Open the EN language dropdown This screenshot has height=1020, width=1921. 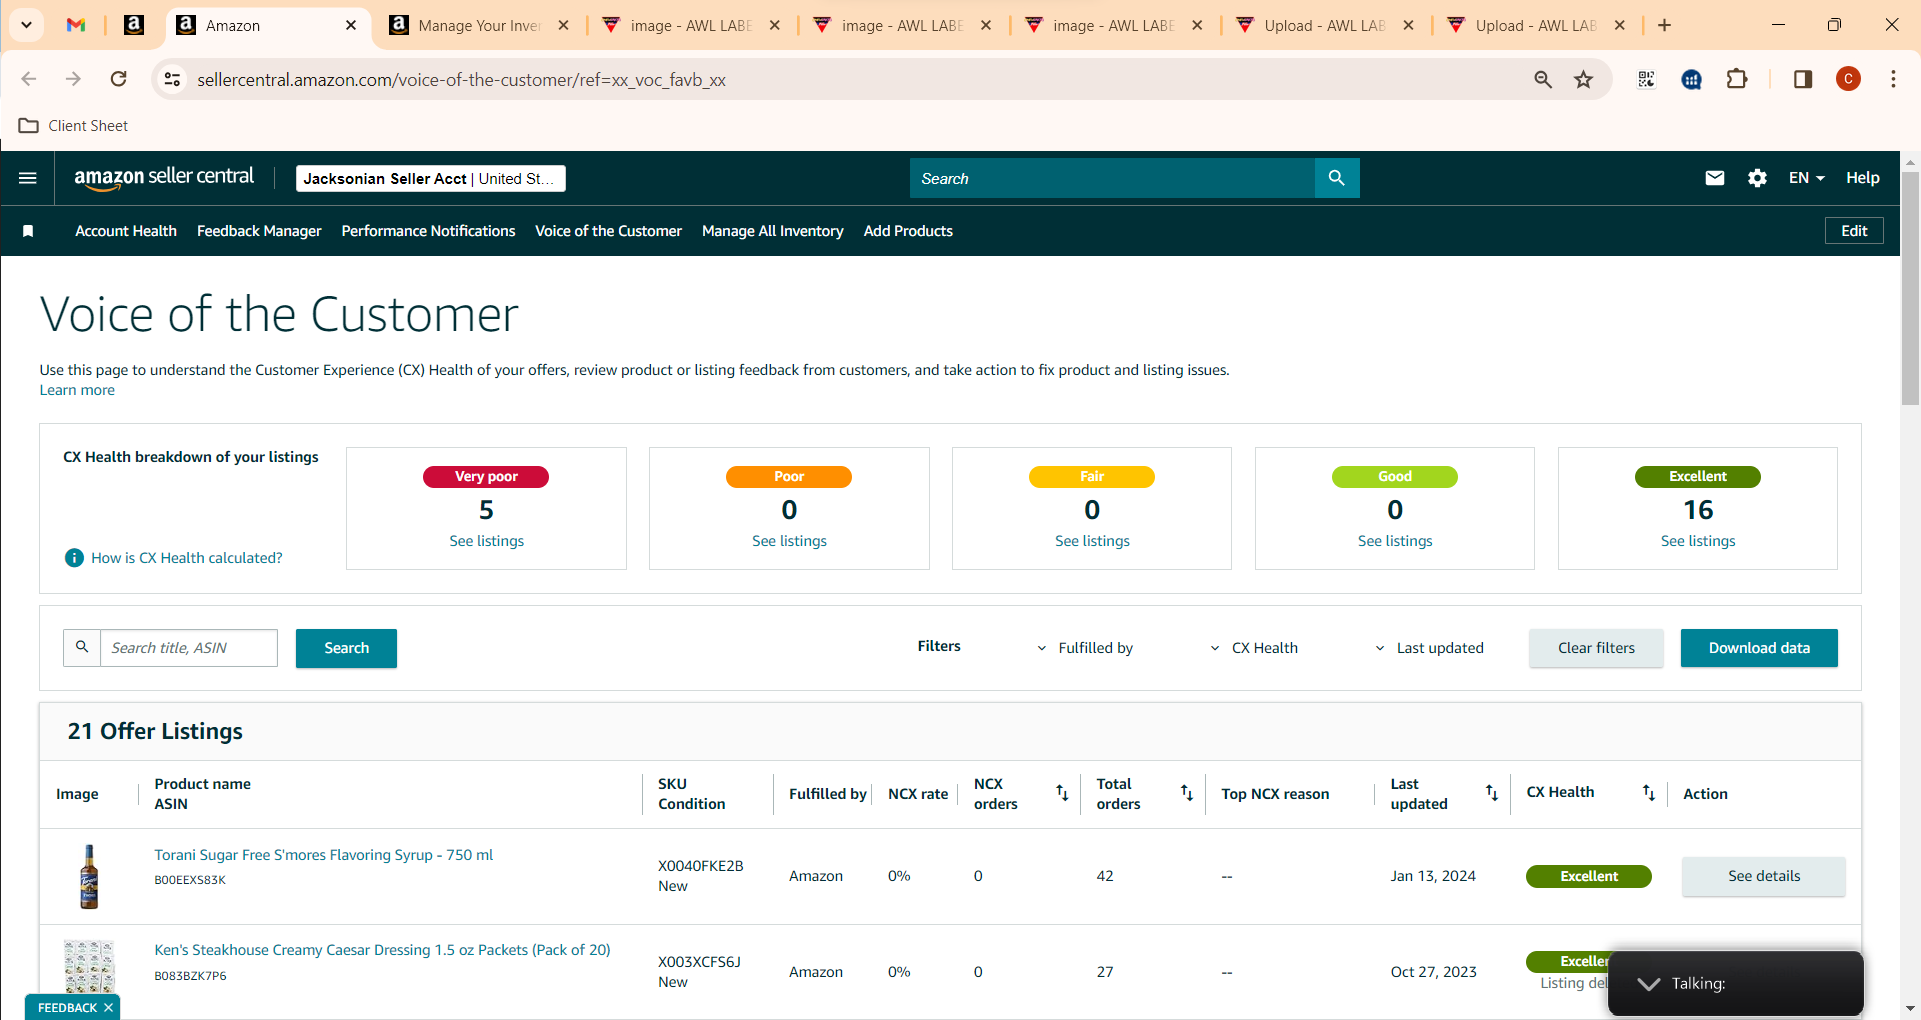pos(1806,178)
